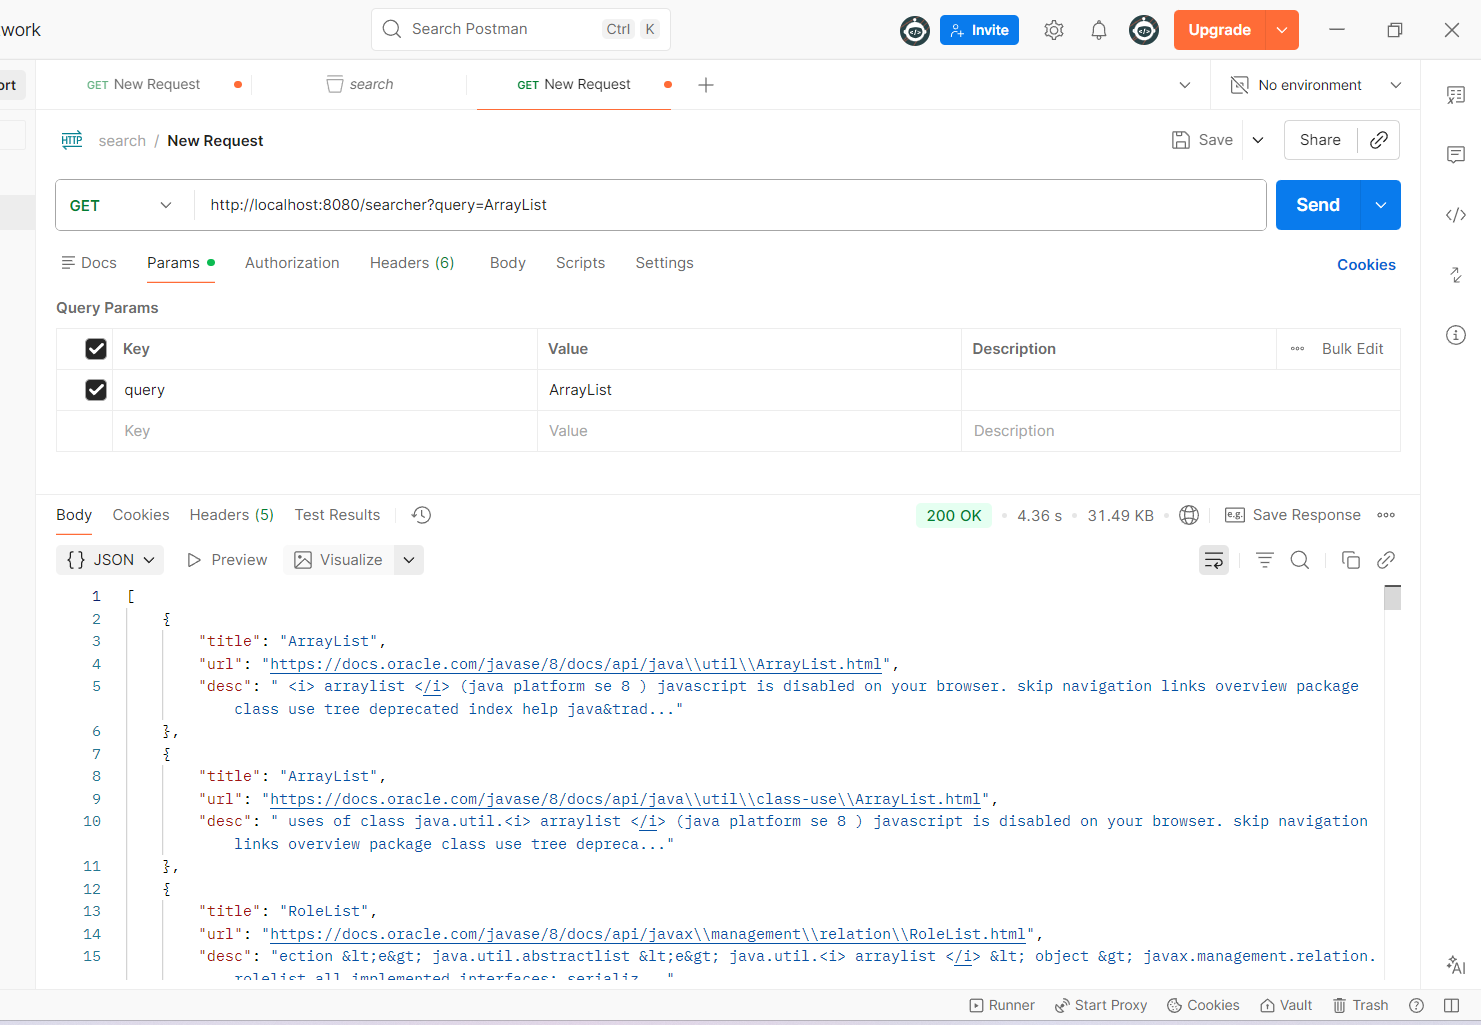The height and width of the screenshot is (1025, 1481).
Task: Open Scripts tab
Action: click(580, 263)
